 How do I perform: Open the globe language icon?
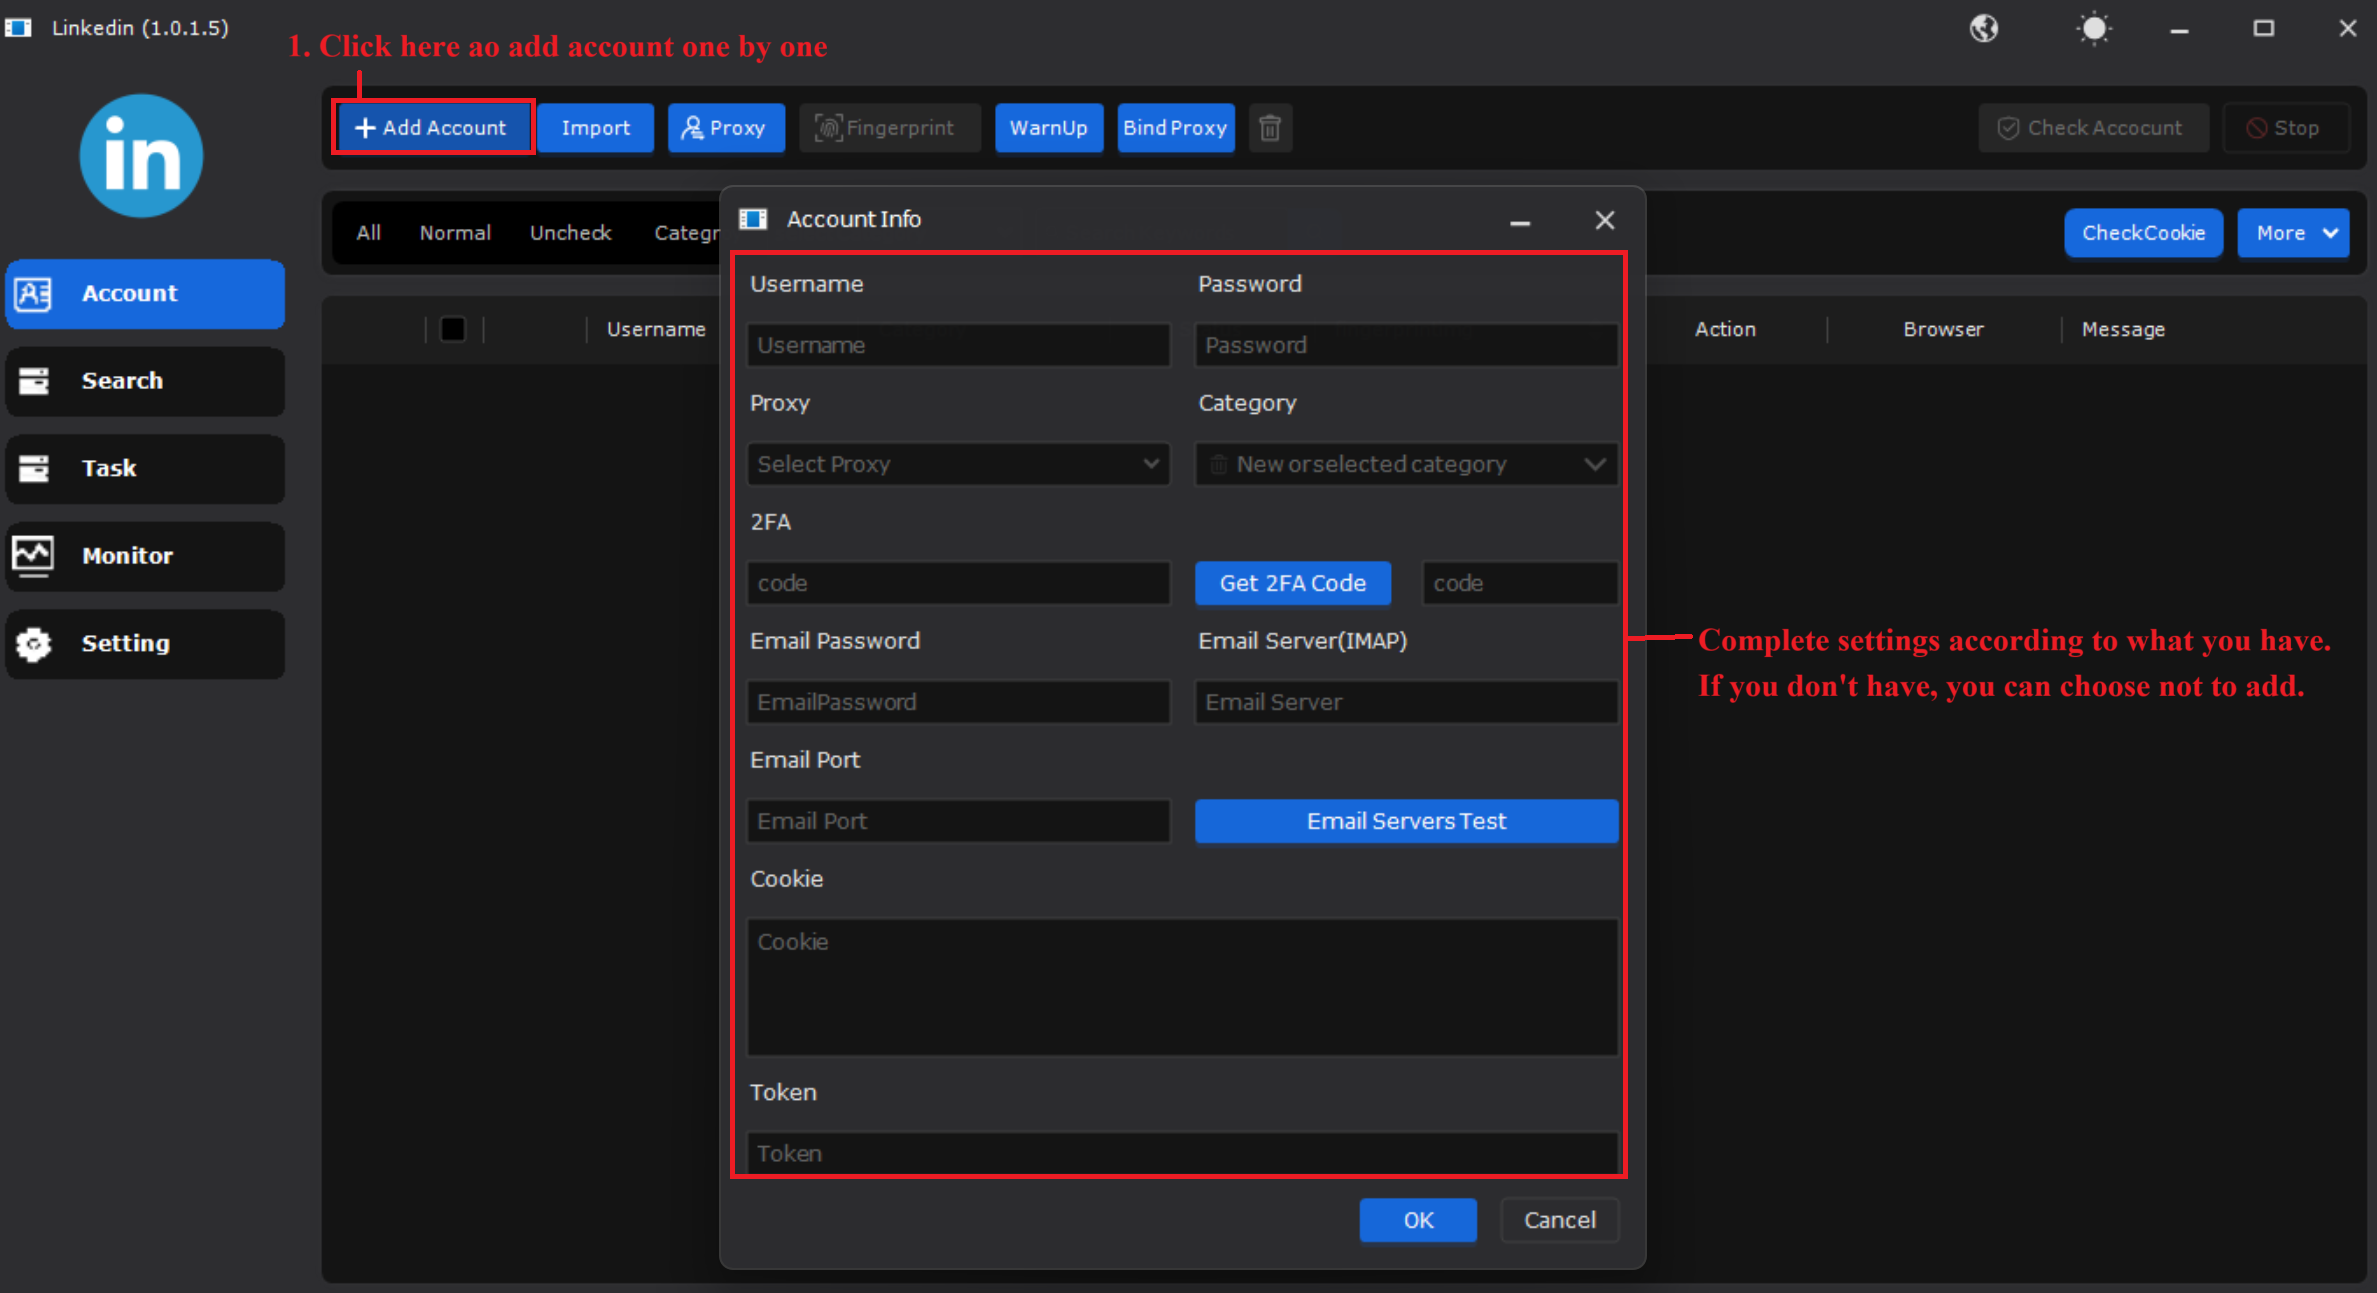point(1984,28)
